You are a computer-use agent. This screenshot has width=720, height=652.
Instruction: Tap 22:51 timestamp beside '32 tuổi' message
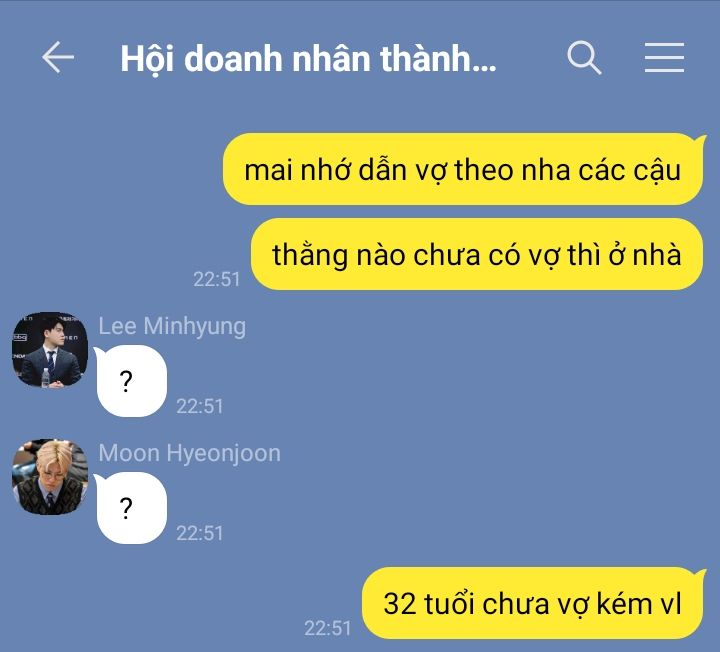[x=328, y=628]
